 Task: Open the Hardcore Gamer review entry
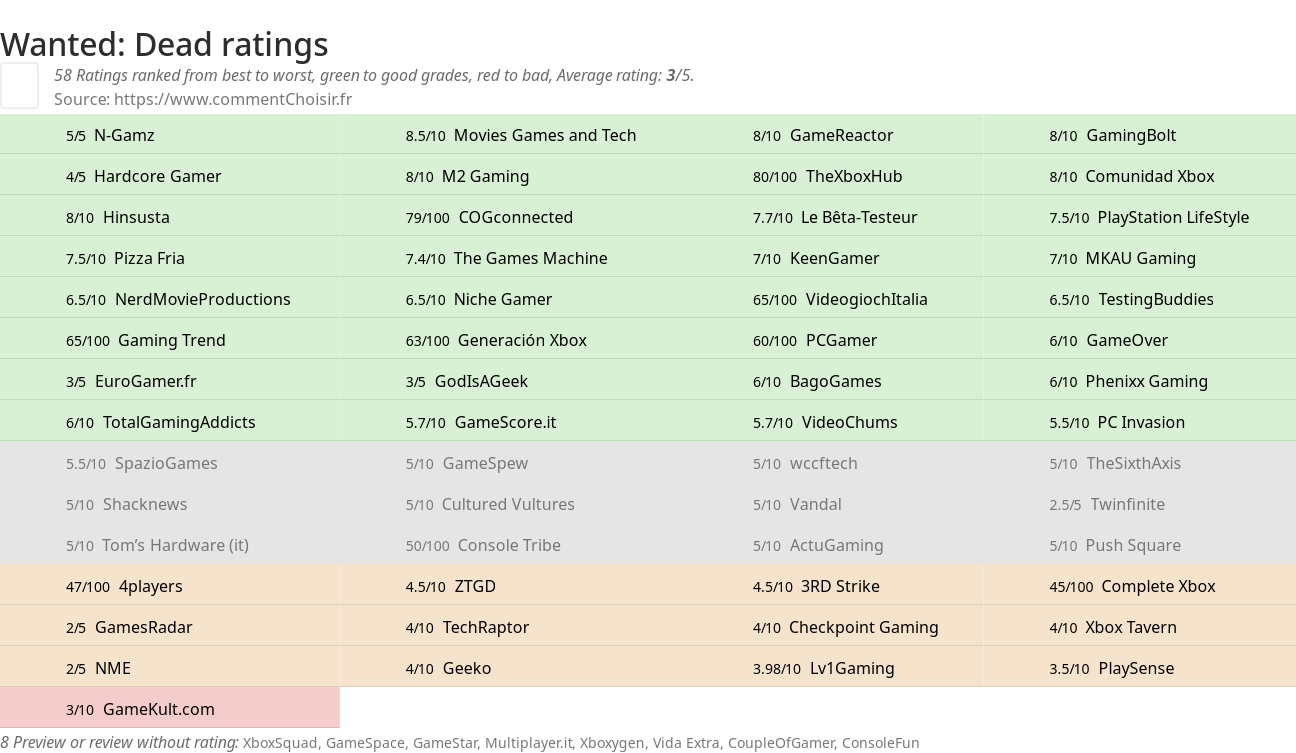coord(170,176)
